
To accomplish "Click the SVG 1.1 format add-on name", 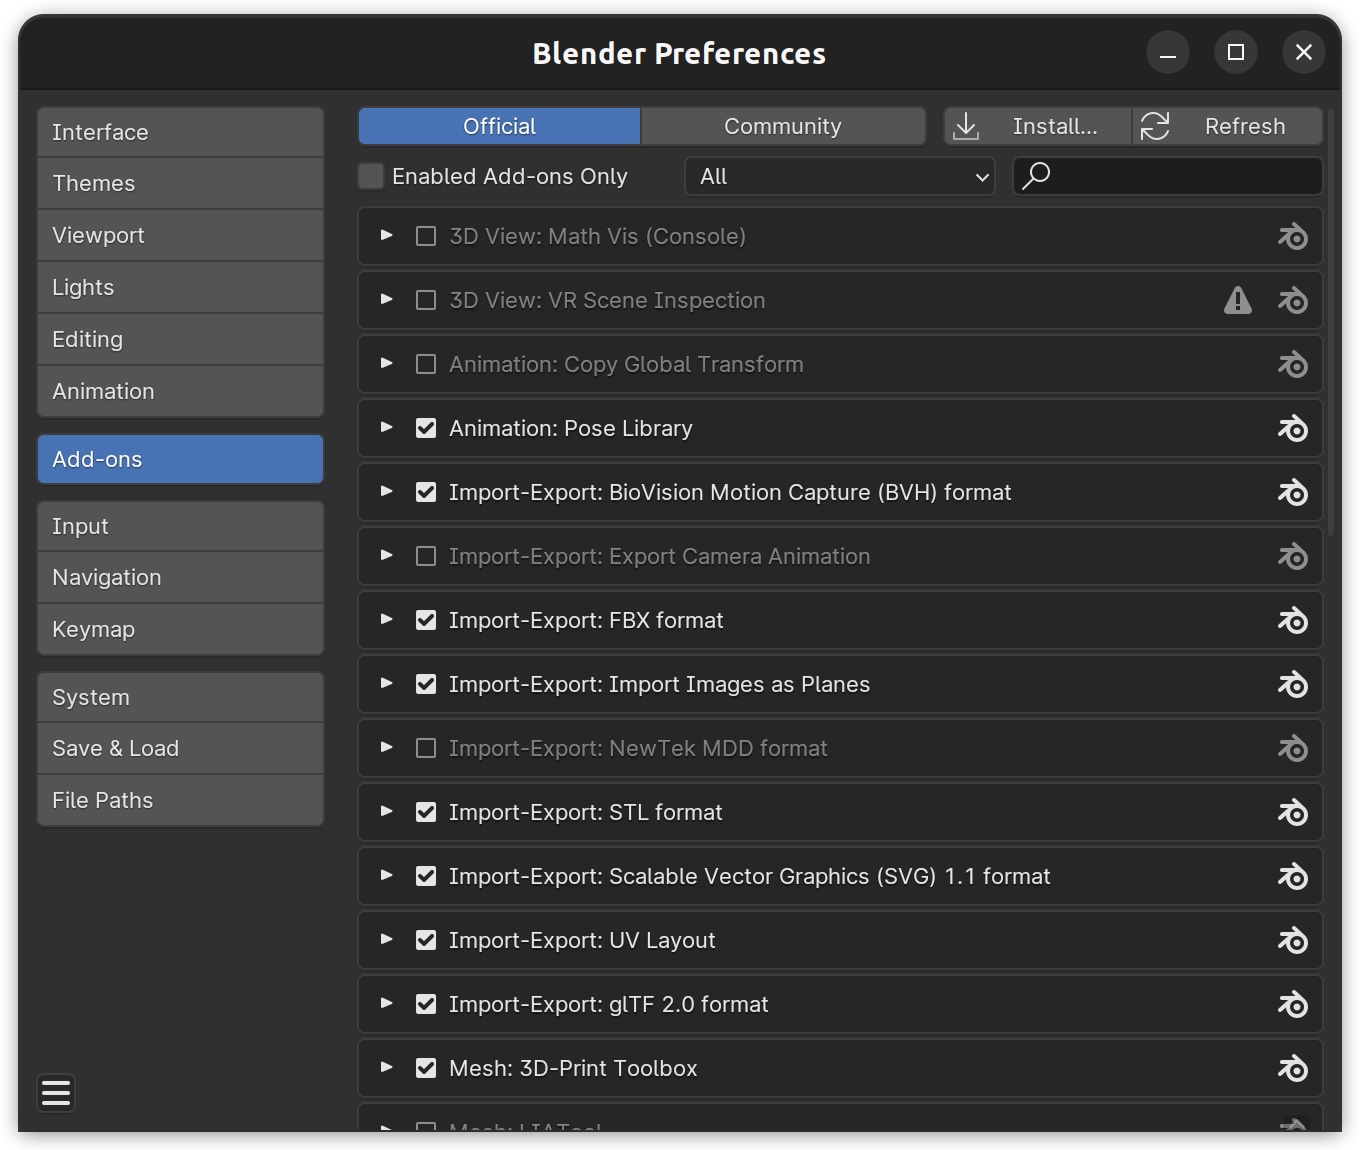I will [749, 876].
